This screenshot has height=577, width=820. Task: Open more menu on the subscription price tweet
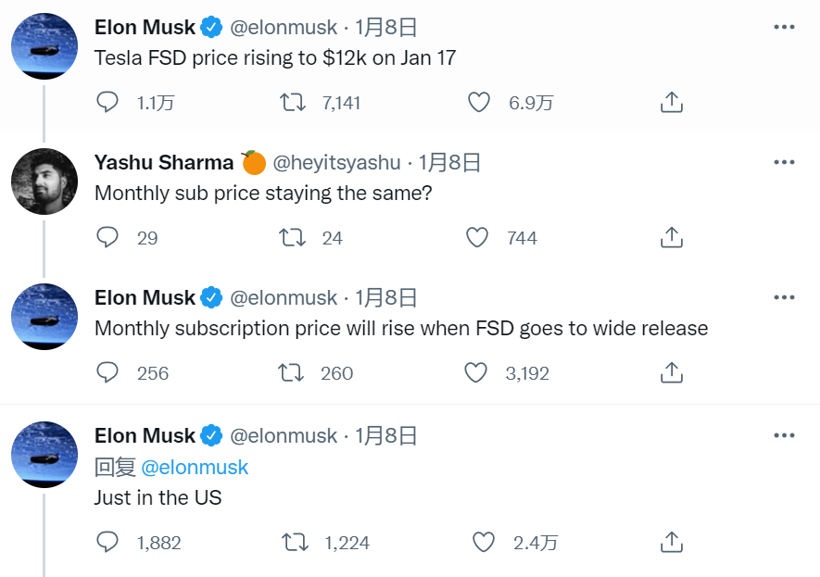(x=784, y=298)
